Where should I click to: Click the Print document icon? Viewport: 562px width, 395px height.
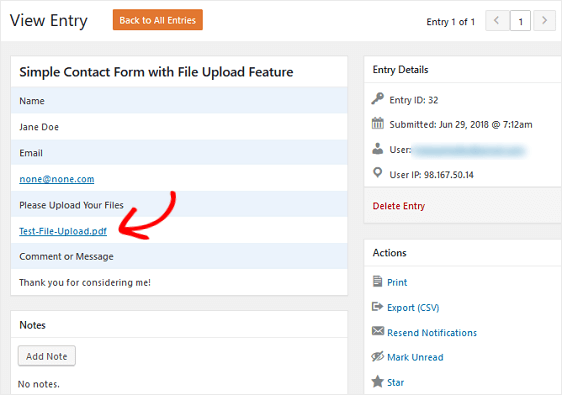click(x=377, y=281)
